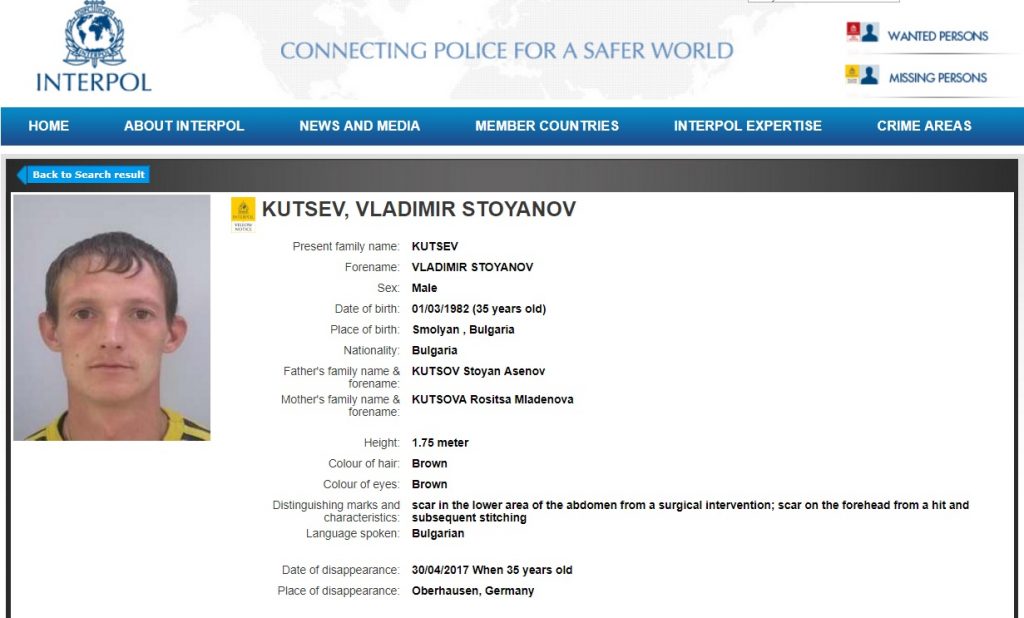Screen dimensions: 1024x618
Task: Click the Back to Search result arrow
Action: coord(21,174)
